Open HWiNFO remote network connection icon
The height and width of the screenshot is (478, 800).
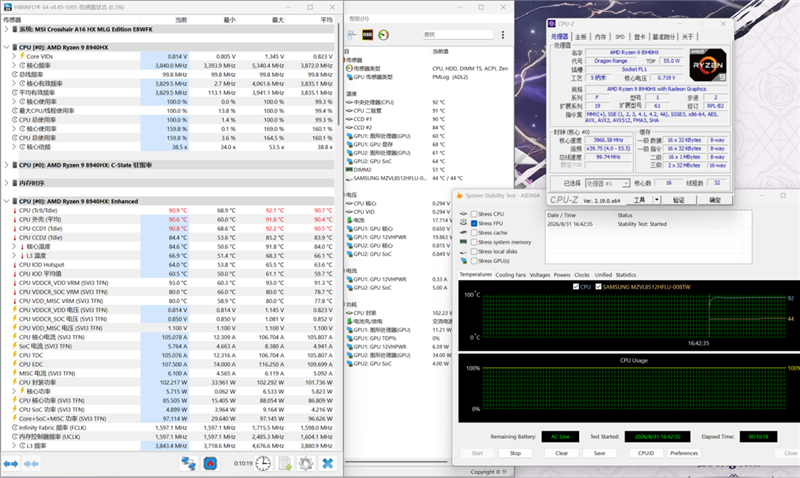click(x=188, y=463)
